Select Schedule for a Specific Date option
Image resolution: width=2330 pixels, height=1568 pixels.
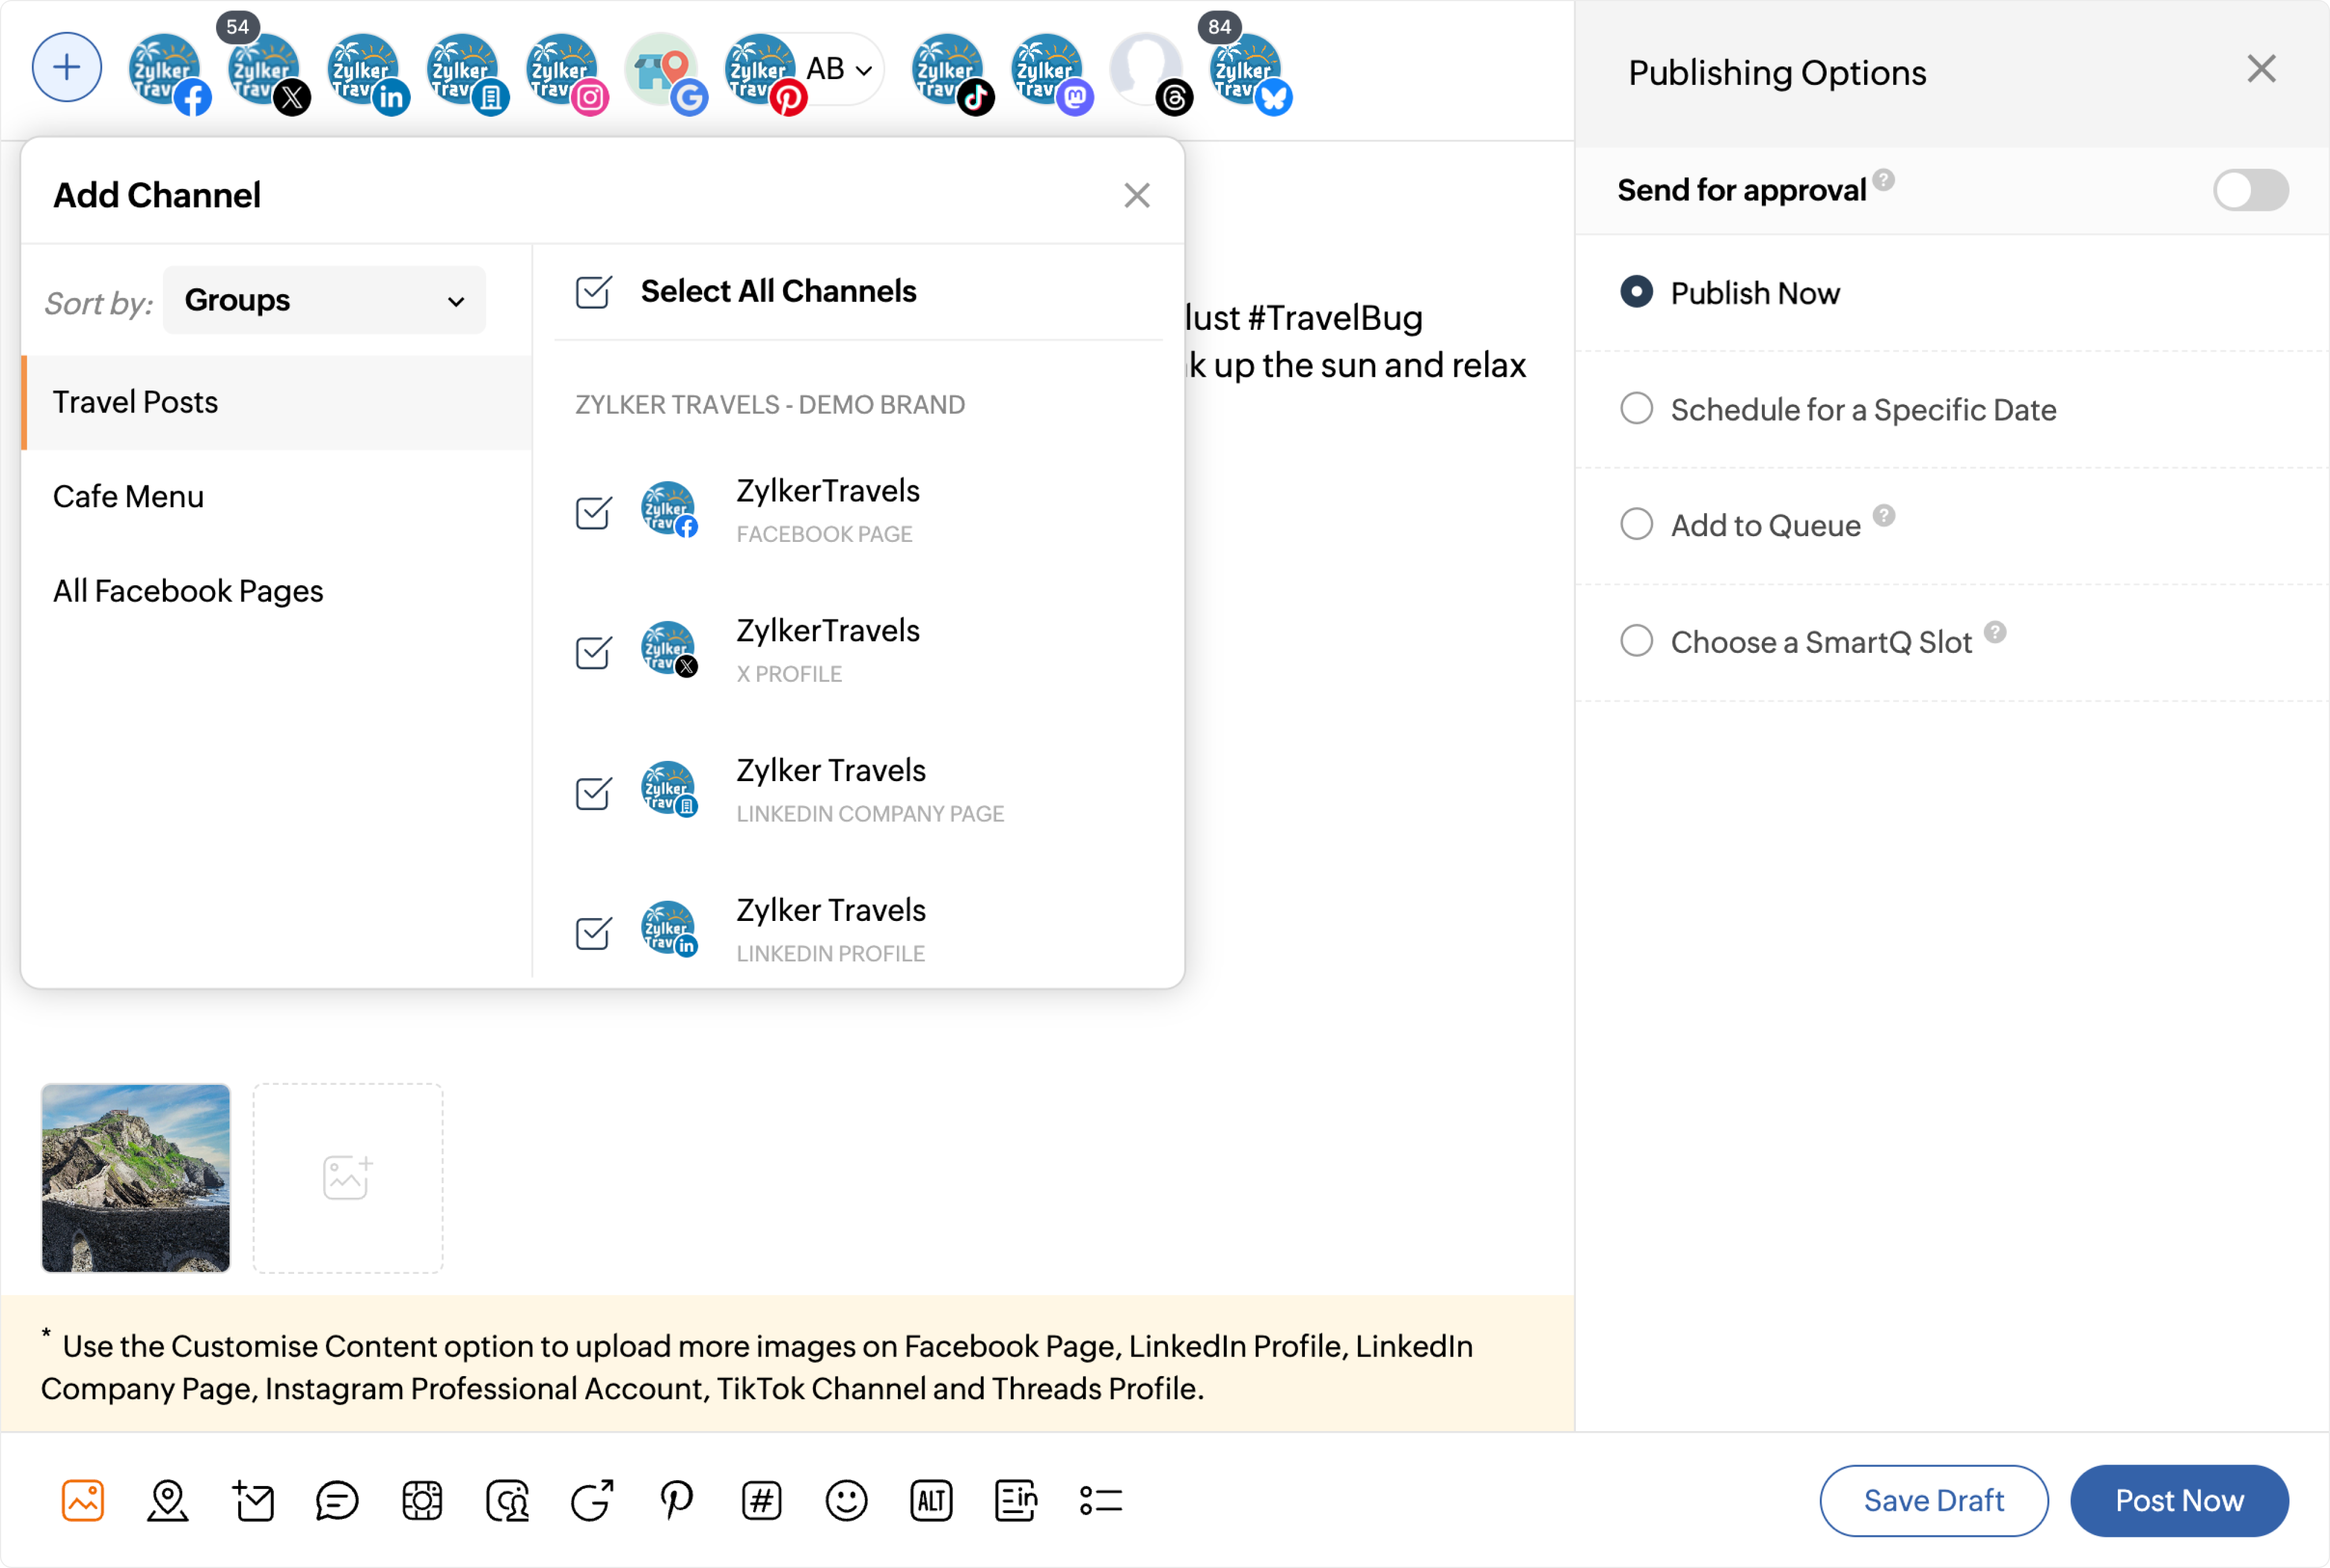click(x=1636, y=409)
